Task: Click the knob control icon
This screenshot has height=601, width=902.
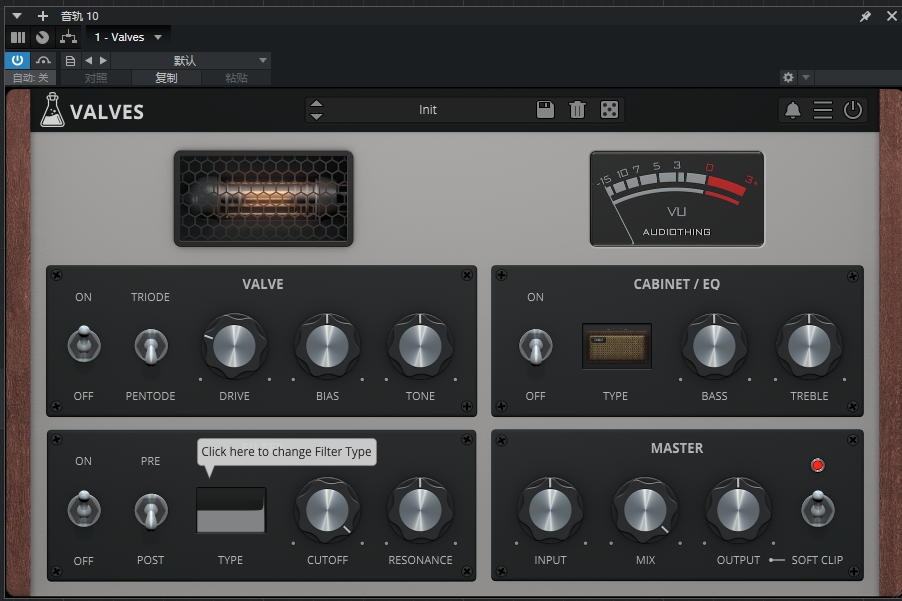Action: [x=43, y=38]
